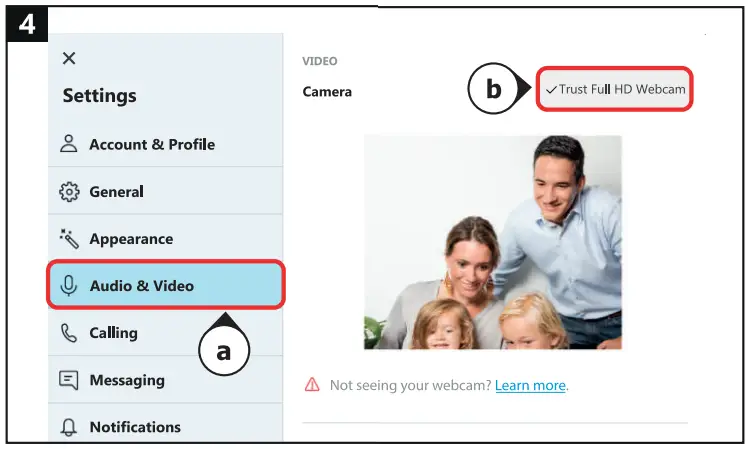Click the Settings title text
The image size is (748, 449).
click(99, 96)
